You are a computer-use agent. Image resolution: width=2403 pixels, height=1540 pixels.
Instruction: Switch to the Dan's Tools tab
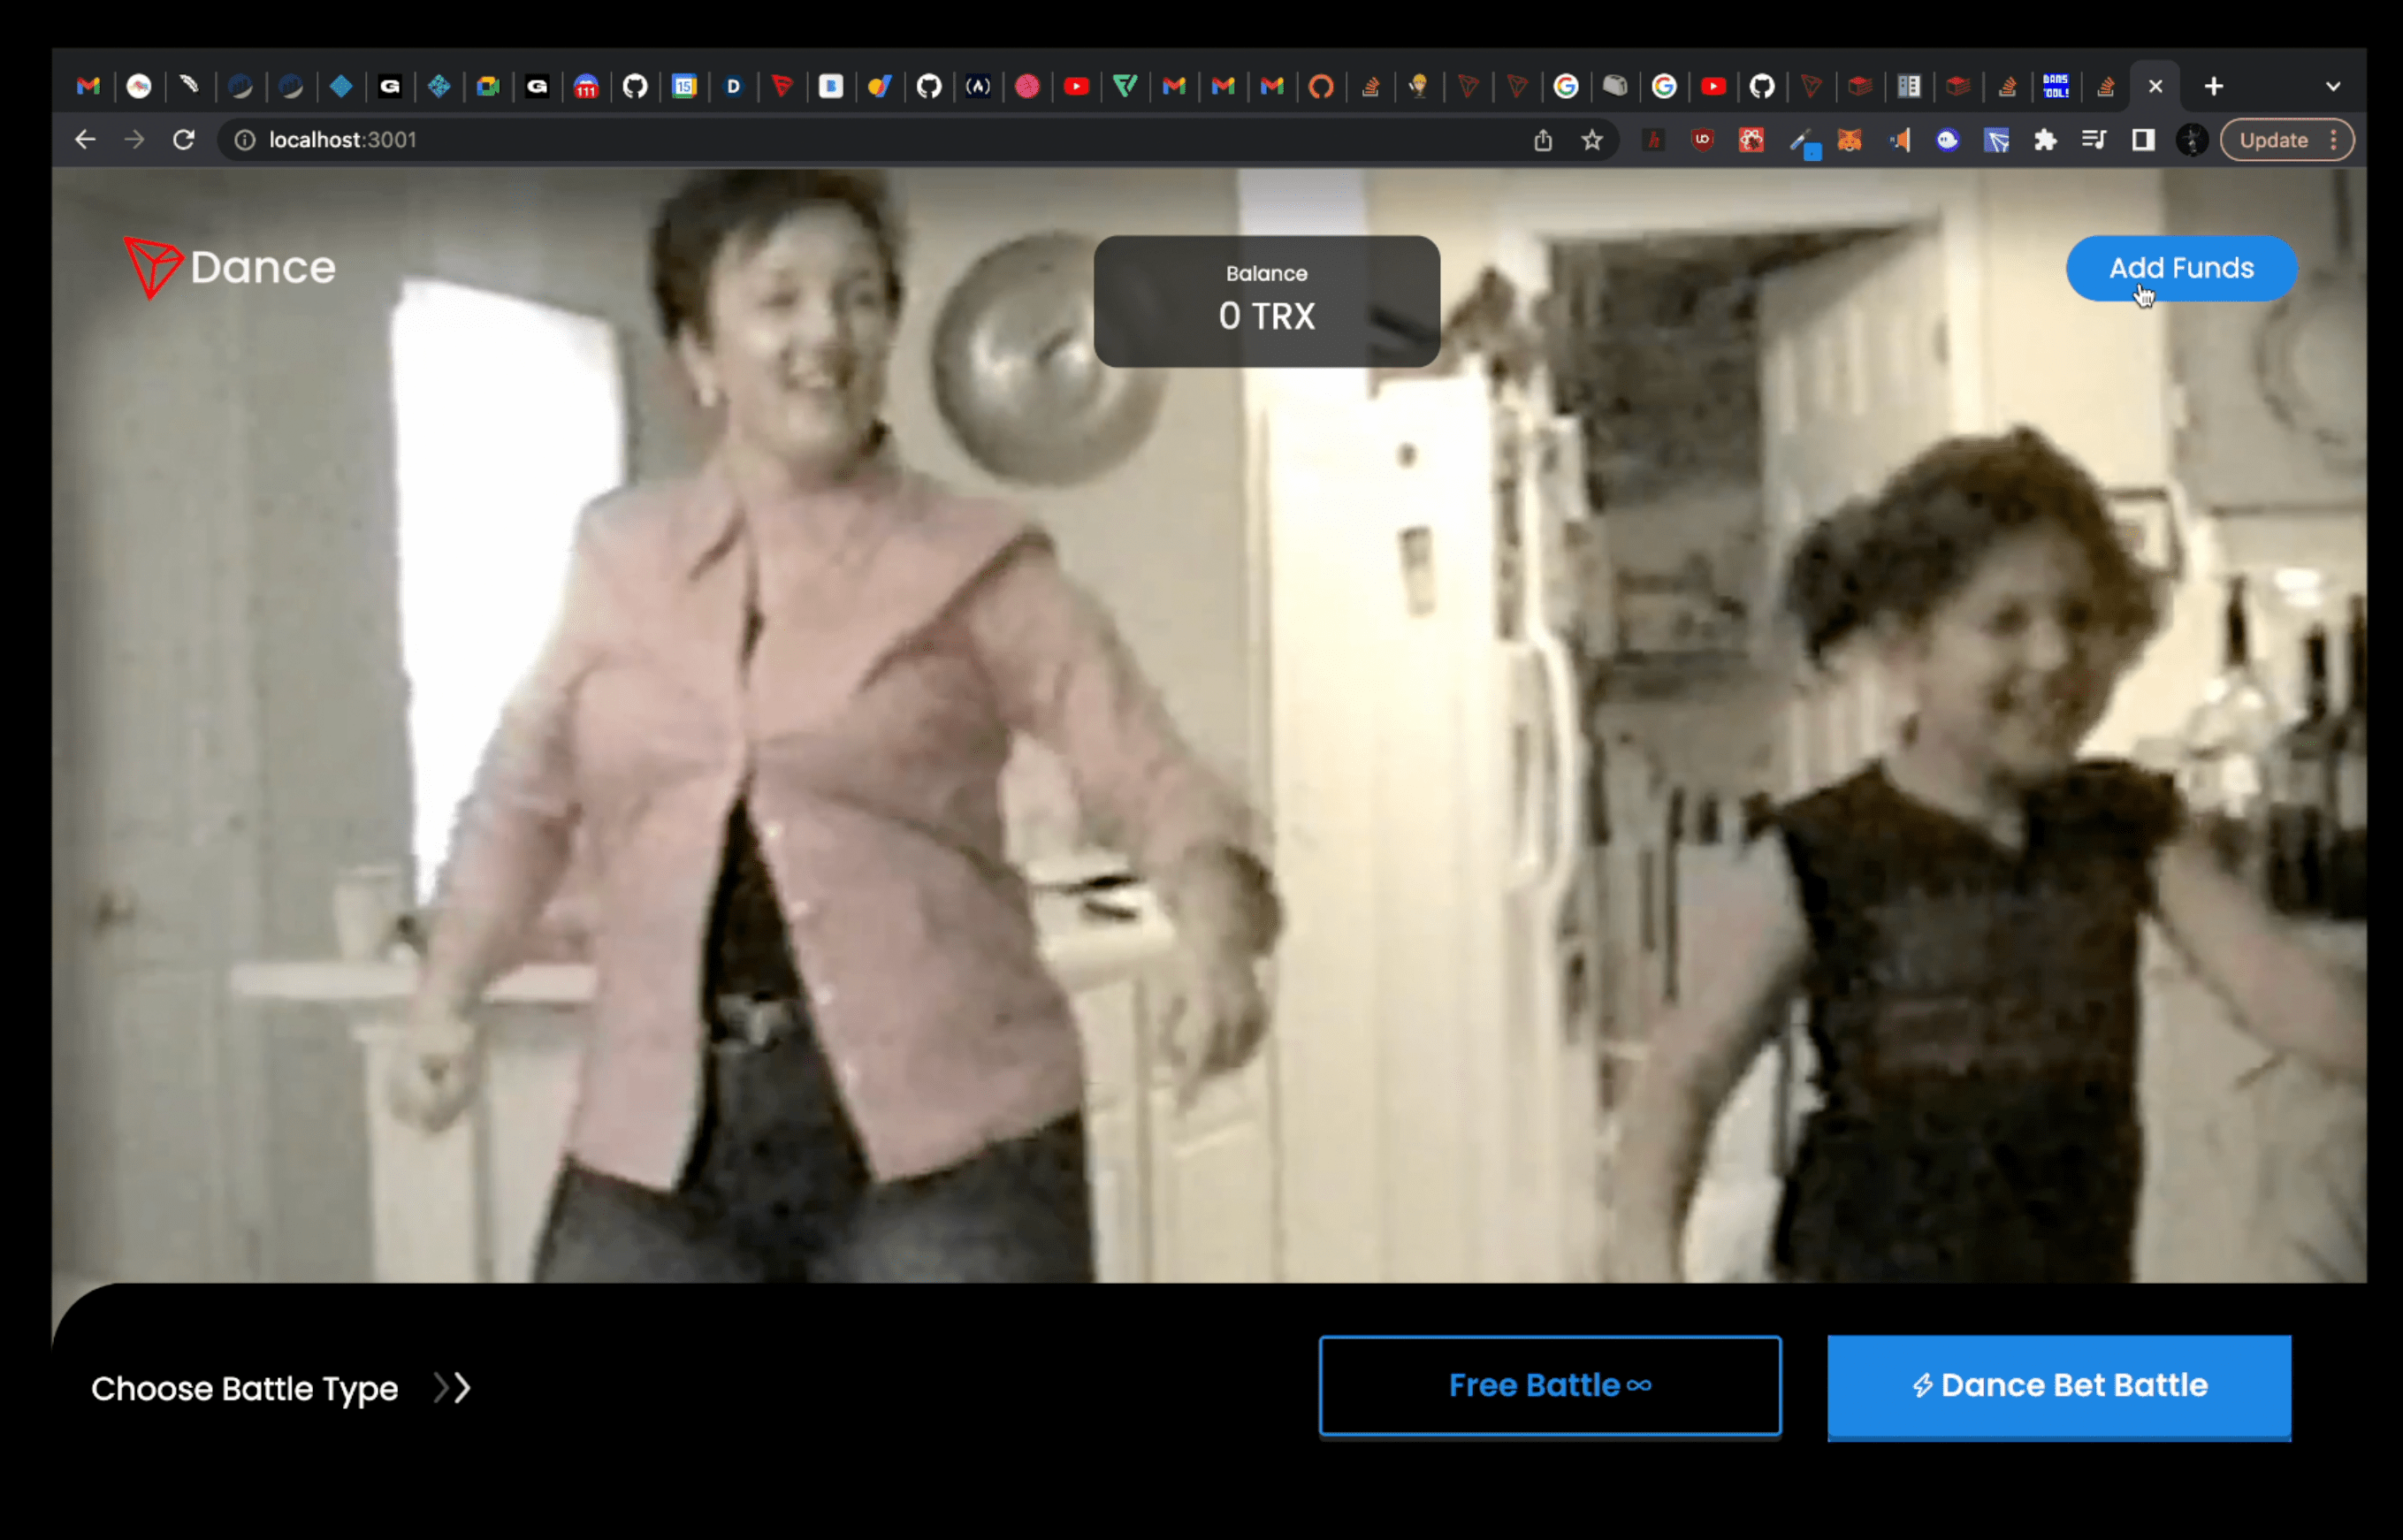pos(2056,87)
